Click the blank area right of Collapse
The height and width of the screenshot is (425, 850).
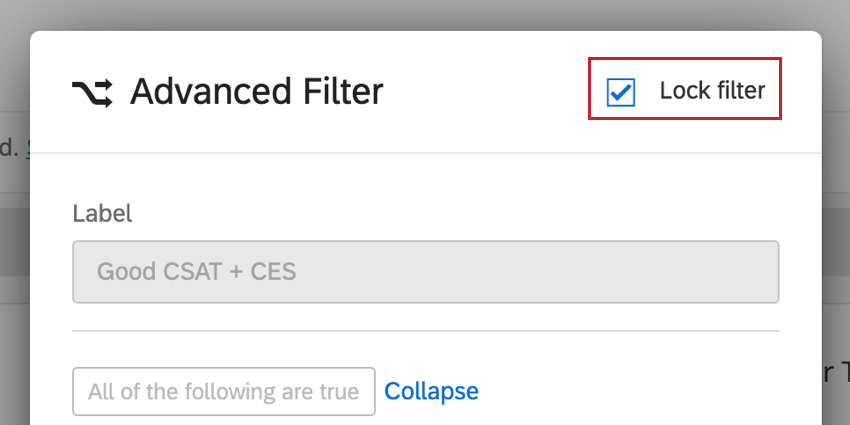[640, 391]
